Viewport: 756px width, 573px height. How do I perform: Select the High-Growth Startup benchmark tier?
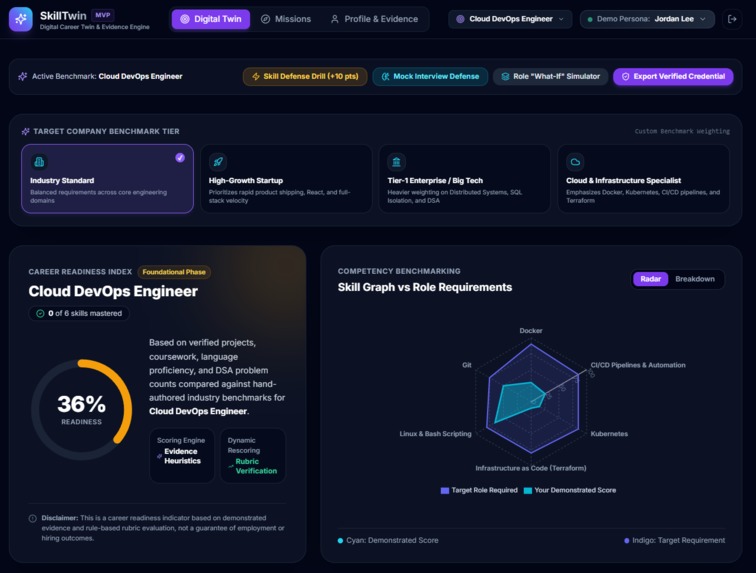pos(286,179)
